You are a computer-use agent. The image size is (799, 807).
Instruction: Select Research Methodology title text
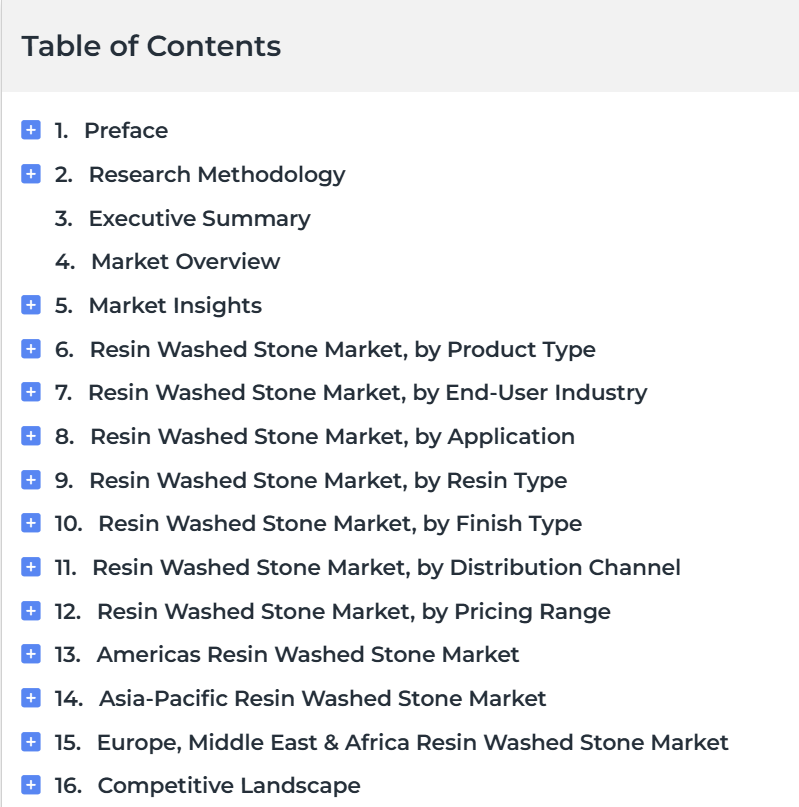coord(217,174)
